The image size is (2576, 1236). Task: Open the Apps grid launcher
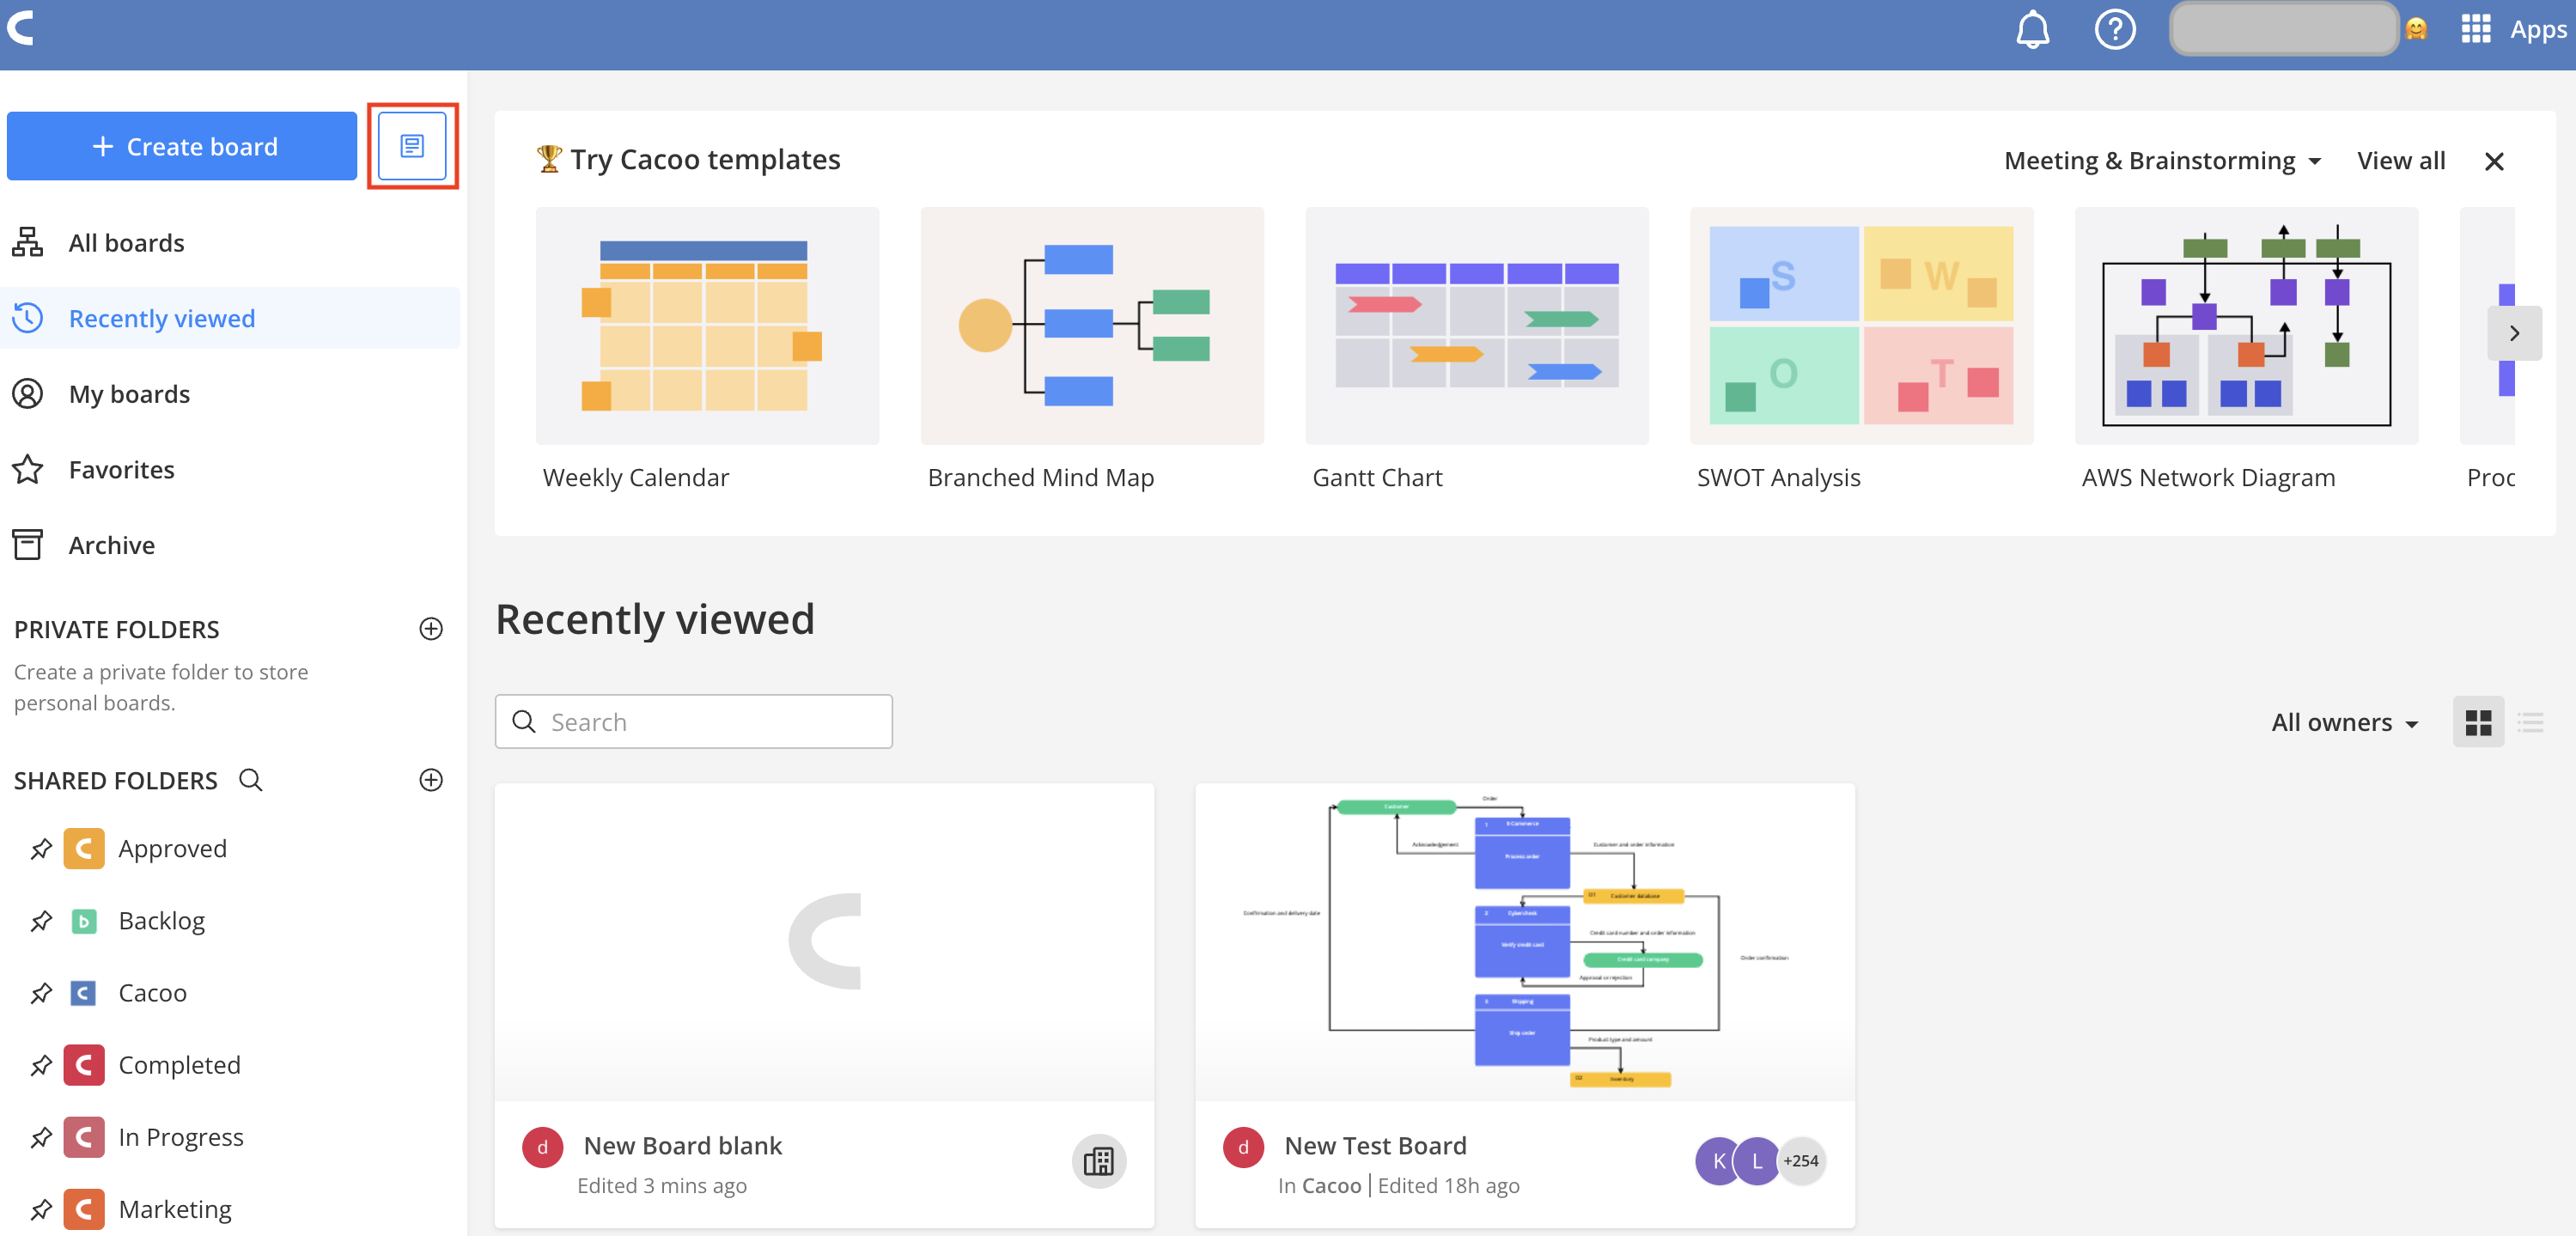point(2476,30)
